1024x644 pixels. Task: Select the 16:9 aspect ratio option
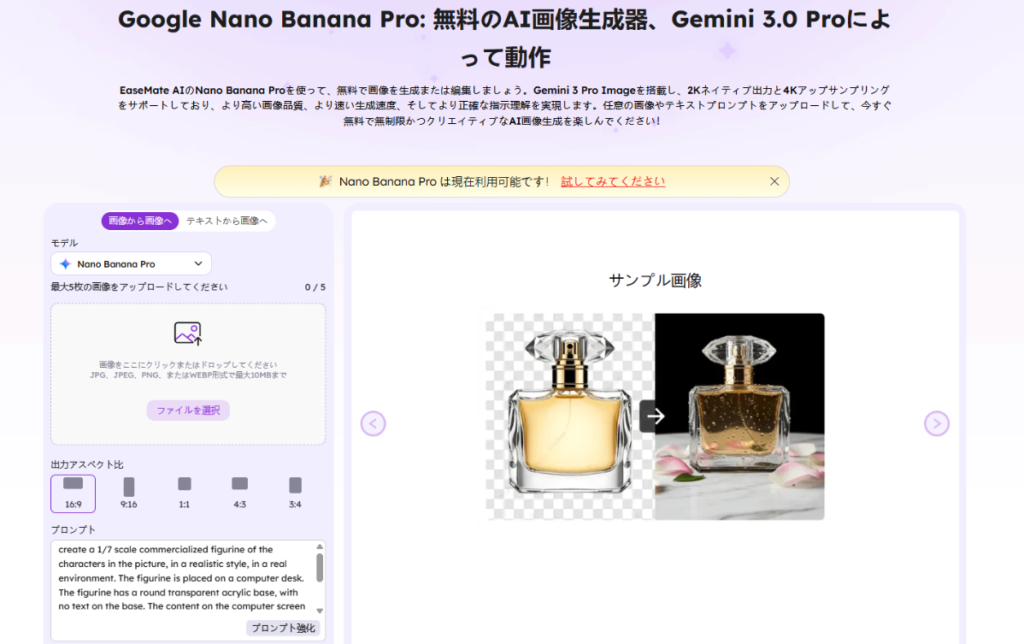tap(73, 493)
